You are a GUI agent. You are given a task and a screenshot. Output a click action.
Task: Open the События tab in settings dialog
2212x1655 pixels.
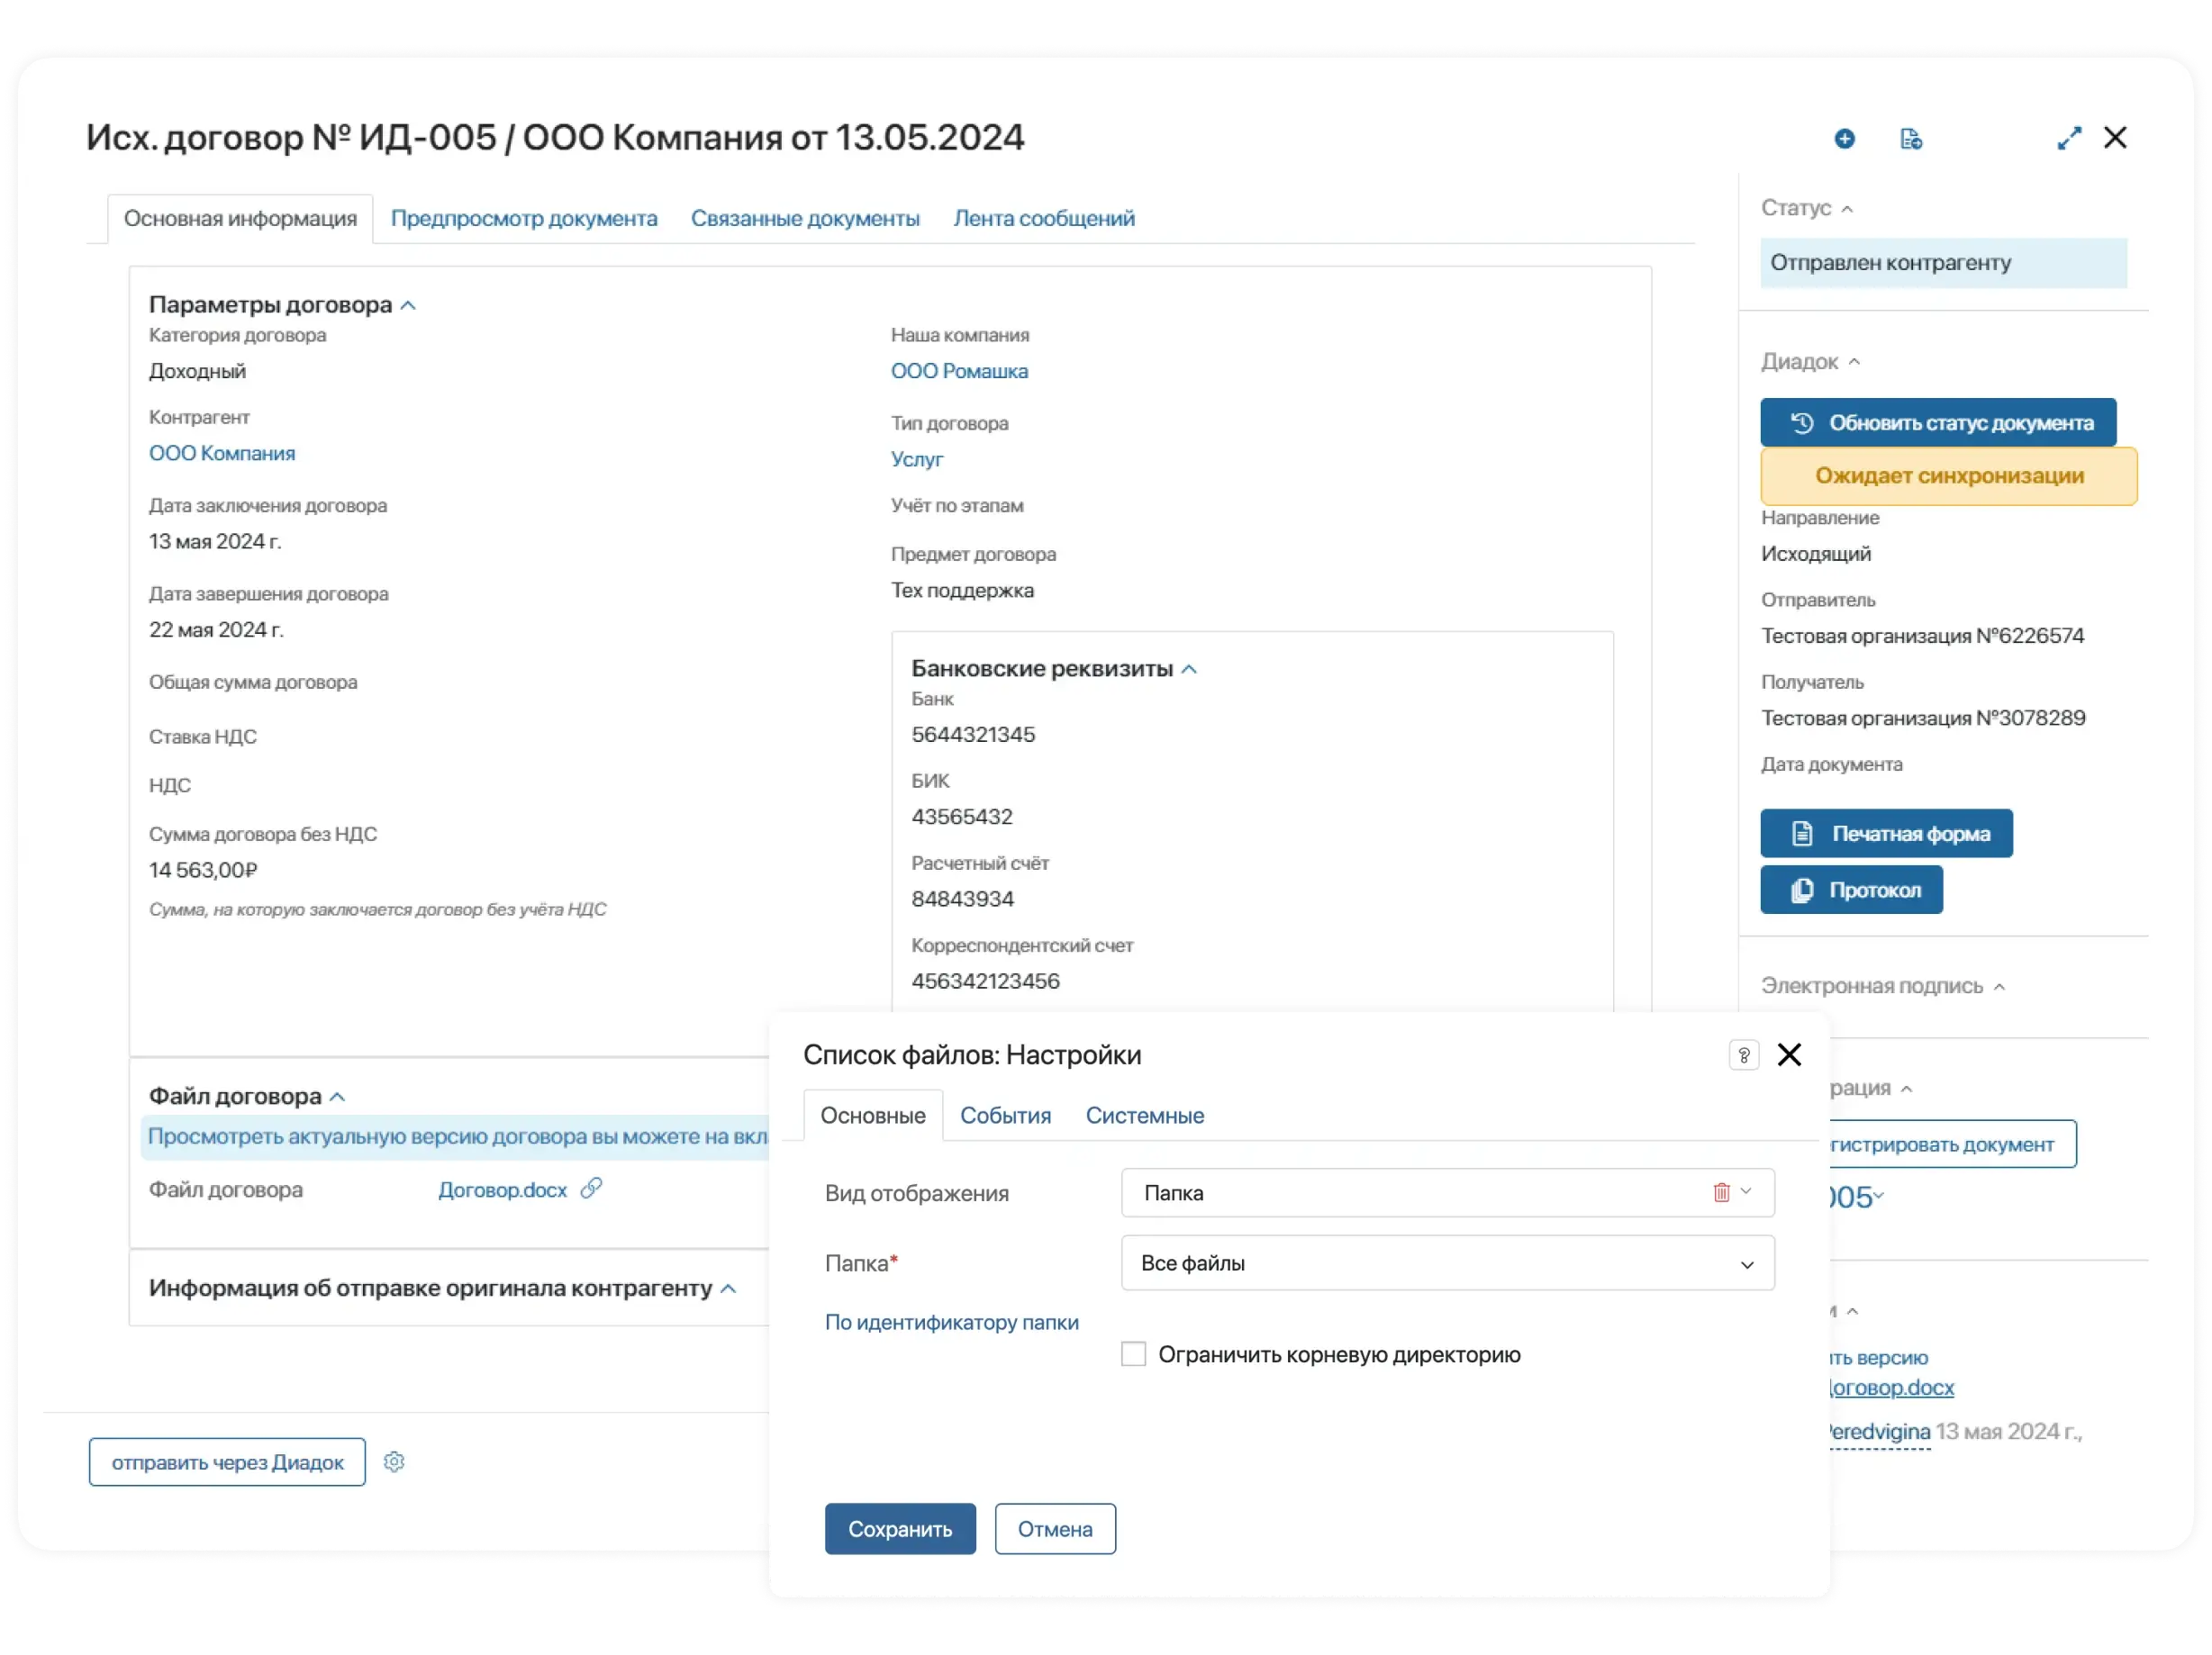click(x=1005, y=1115)
